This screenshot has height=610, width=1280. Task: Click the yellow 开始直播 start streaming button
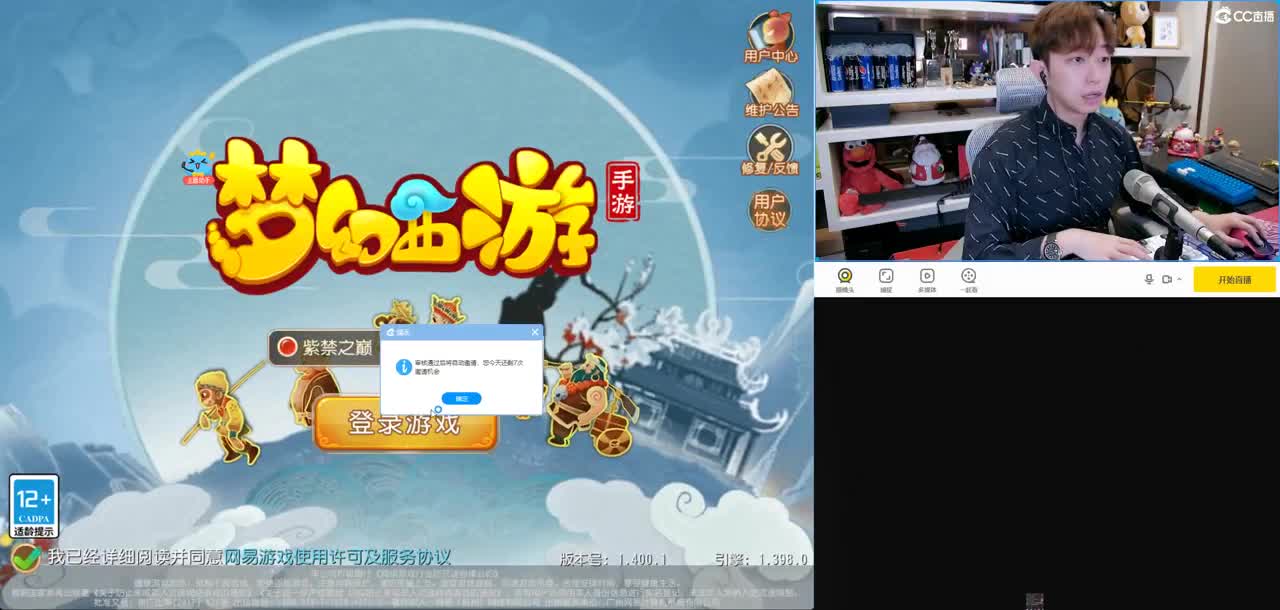tap(1234, 279)
